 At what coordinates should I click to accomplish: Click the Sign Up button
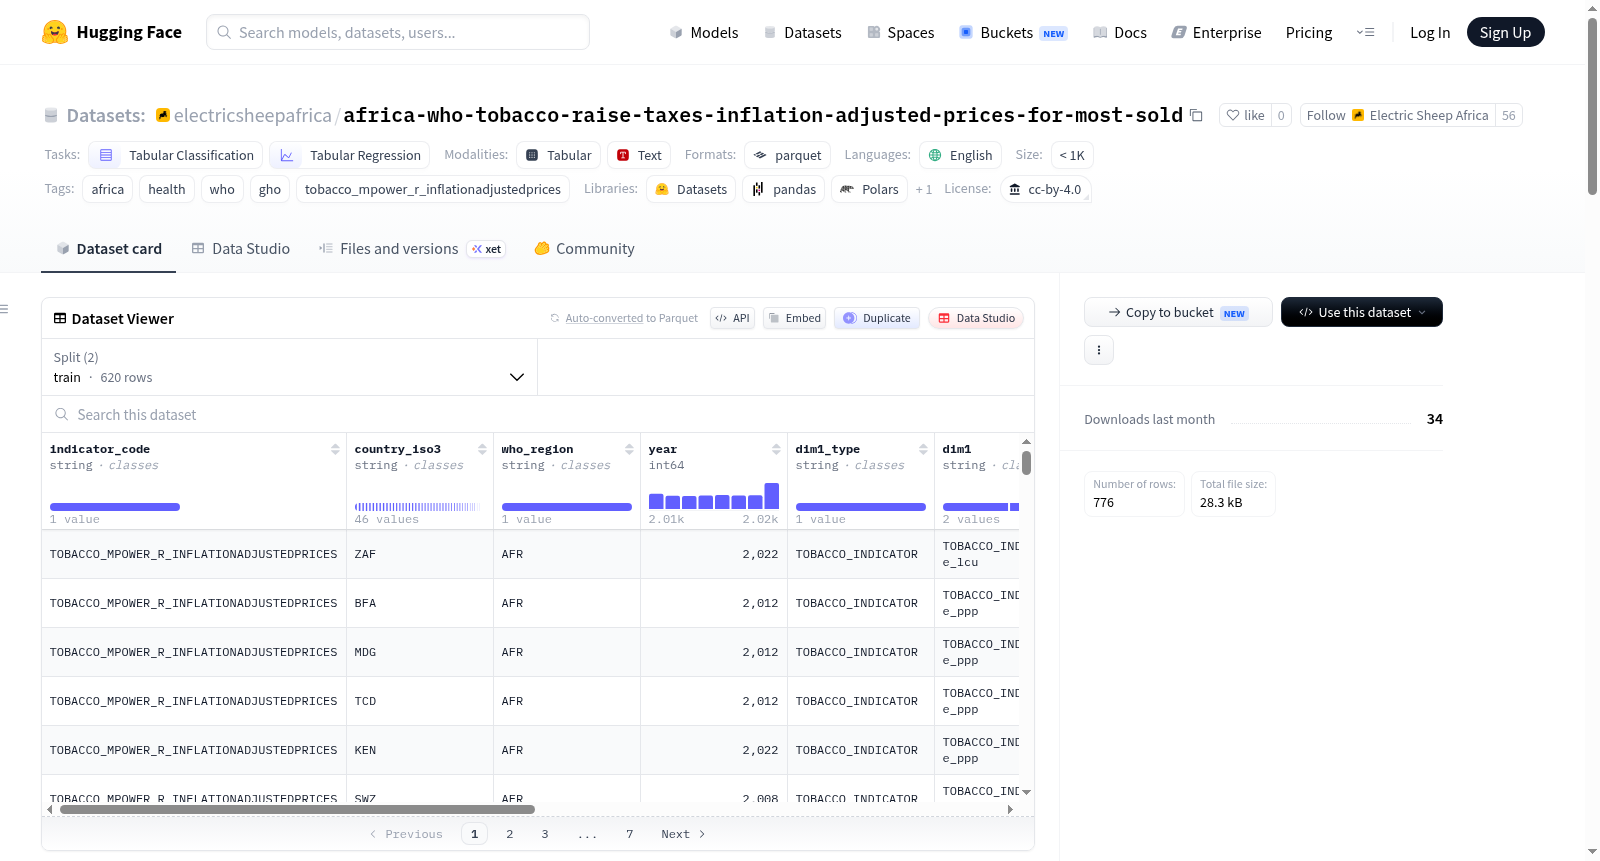1505,32
